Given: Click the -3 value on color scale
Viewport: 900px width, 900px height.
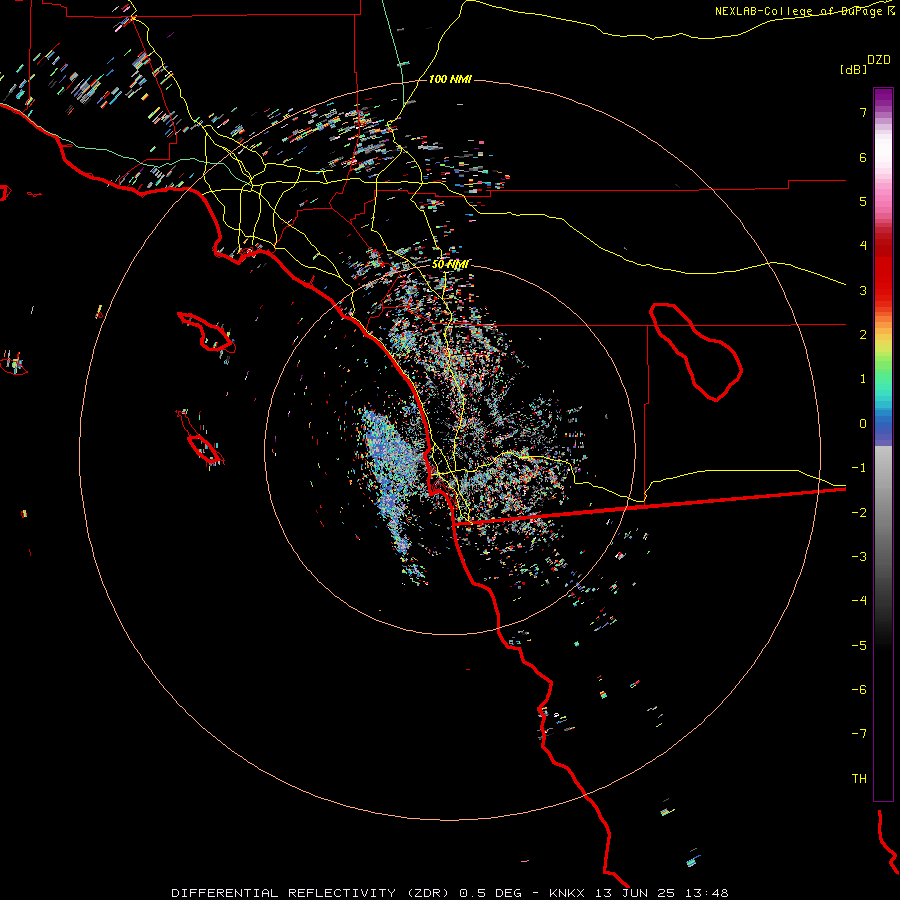Looking at the screenshot, I should click(x=859, y=557).
